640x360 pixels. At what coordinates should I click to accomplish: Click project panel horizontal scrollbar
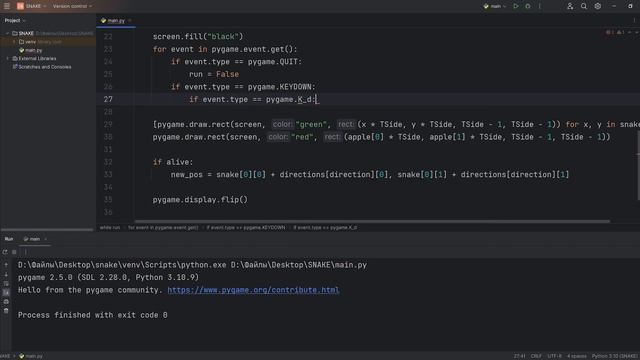tap(47, 230)
